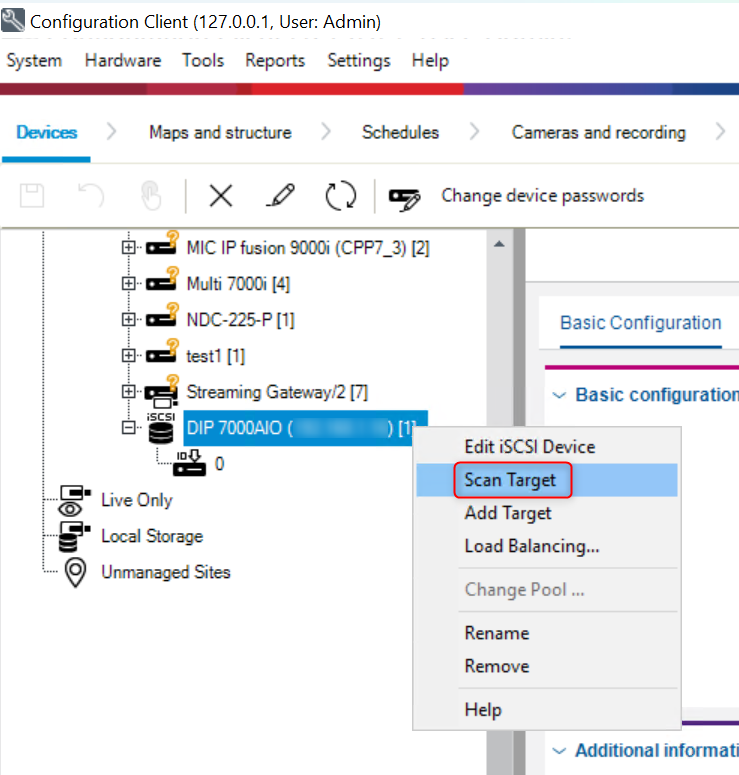Image resolution: width=739 pixels, height=775 pixels.
Task: Click the iSCSI storage device icon
Action: pos(161,428)
